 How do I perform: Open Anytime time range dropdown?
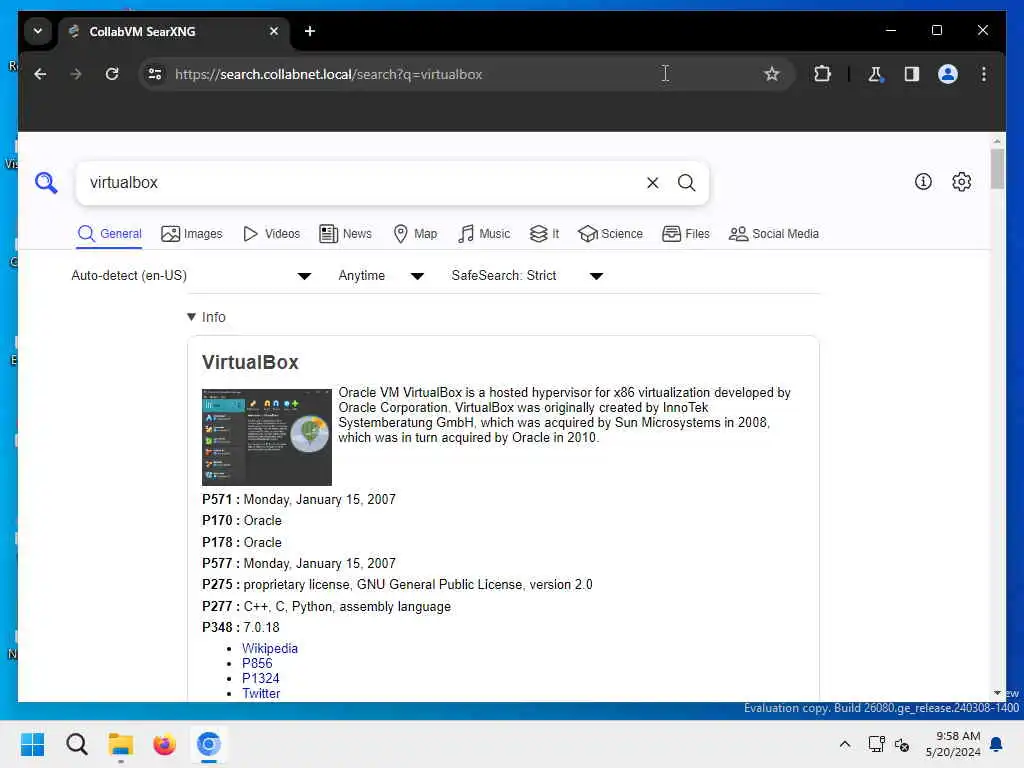click(x=381, y=276)
